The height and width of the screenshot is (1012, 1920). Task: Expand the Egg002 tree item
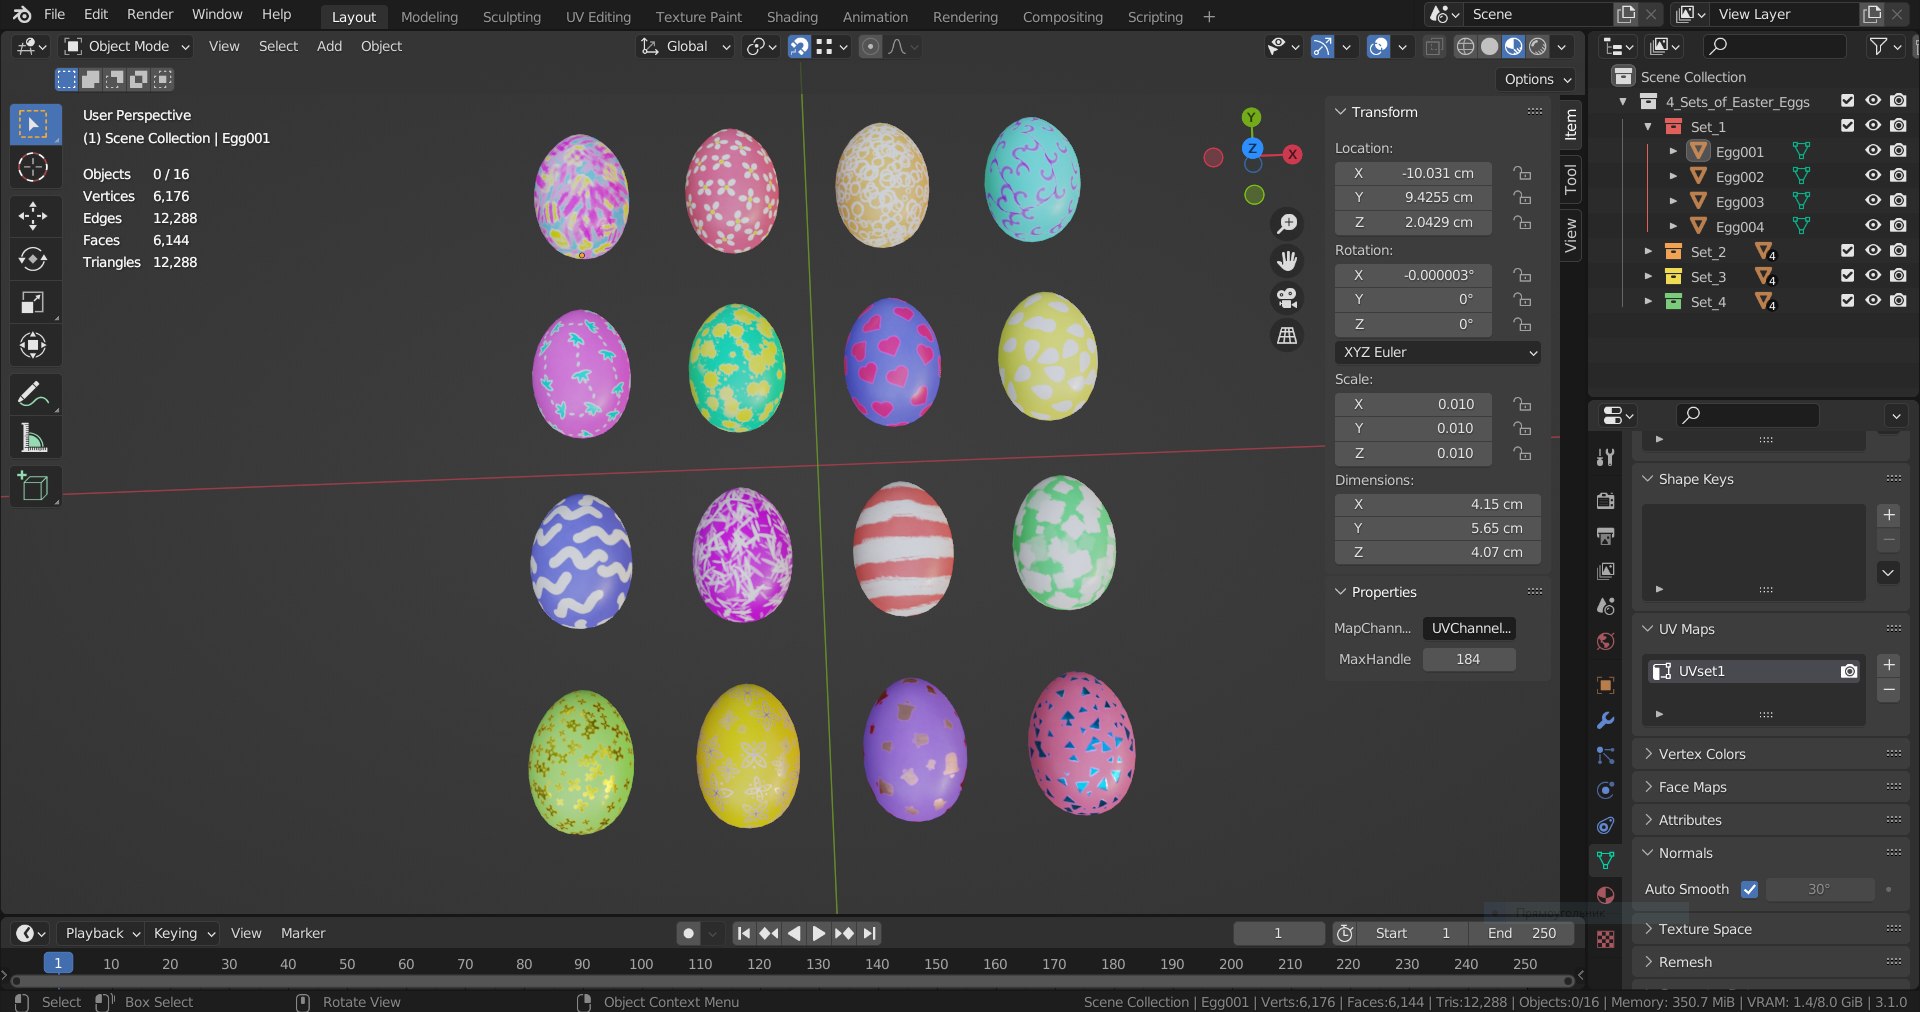click(x=1673, y=176)
